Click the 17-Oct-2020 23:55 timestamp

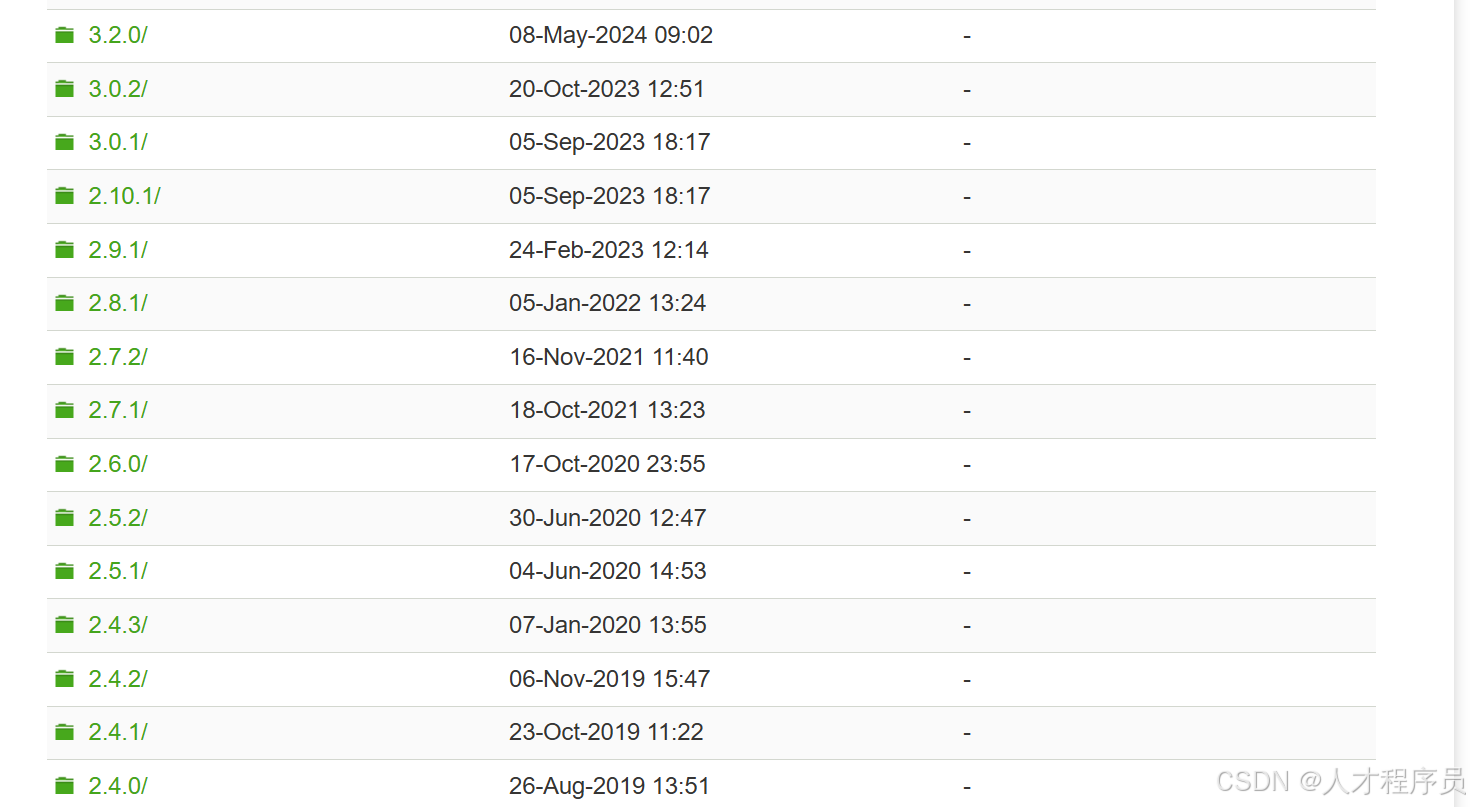point(607,464)
